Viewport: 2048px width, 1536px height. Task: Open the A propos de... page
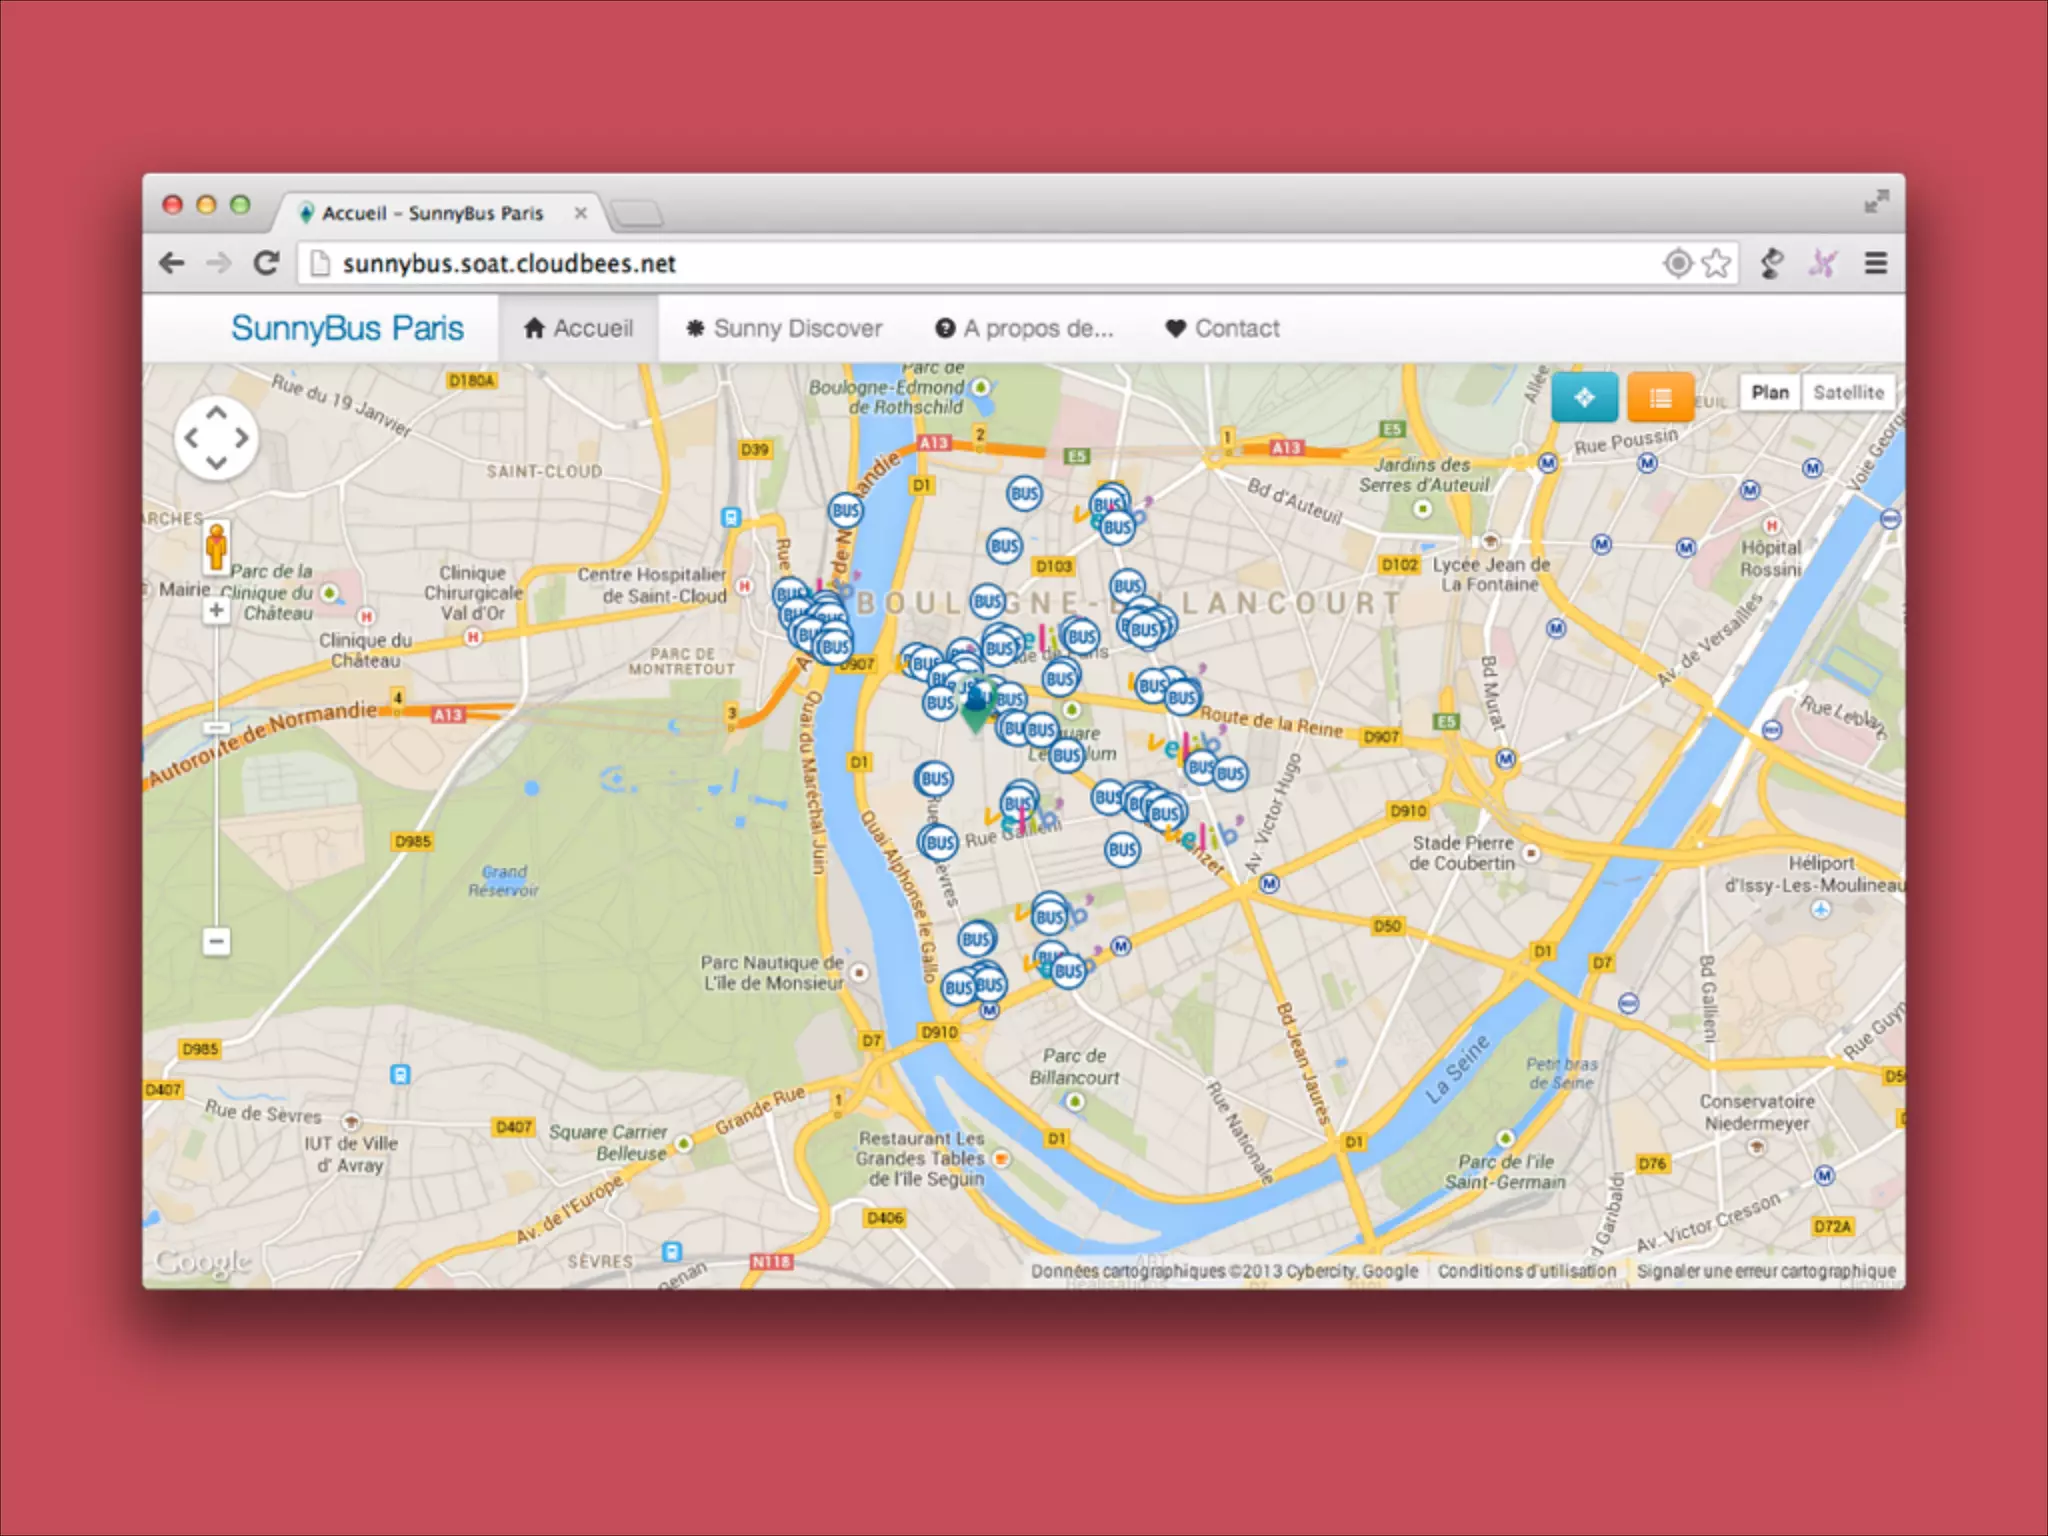pyautogui.click(x=1024, y=328)
